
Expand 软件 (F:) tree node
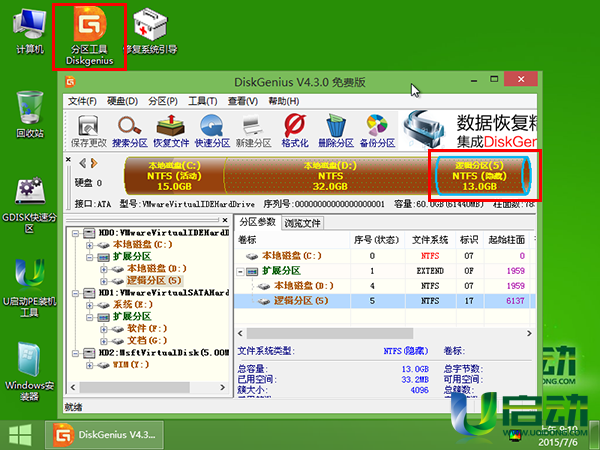(104, 329)
